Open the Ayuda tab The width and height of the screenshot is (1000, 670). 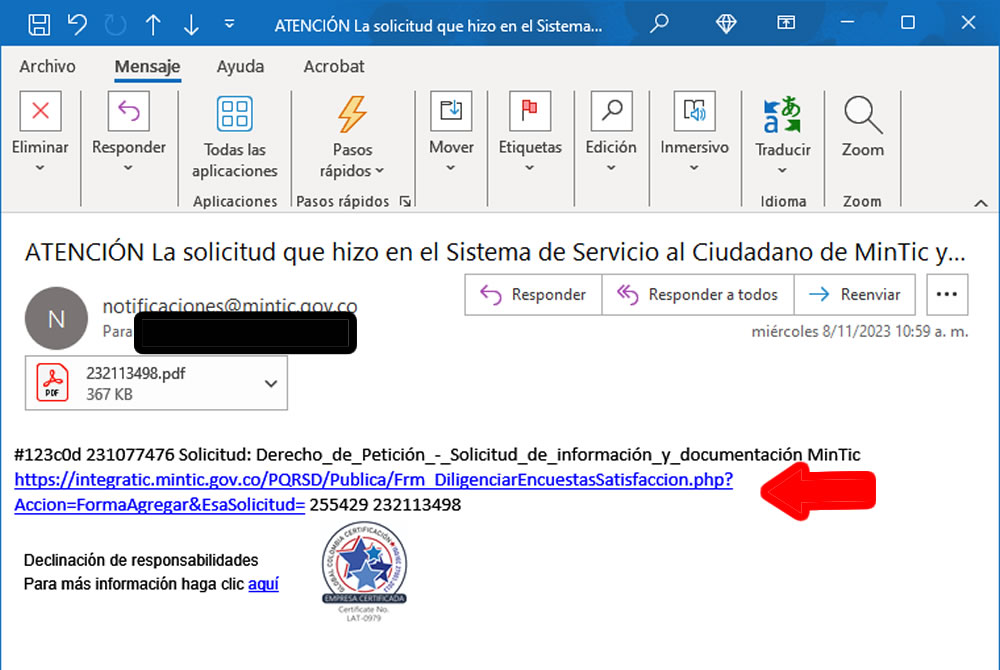pyautogui.click(x=240, y=66)
